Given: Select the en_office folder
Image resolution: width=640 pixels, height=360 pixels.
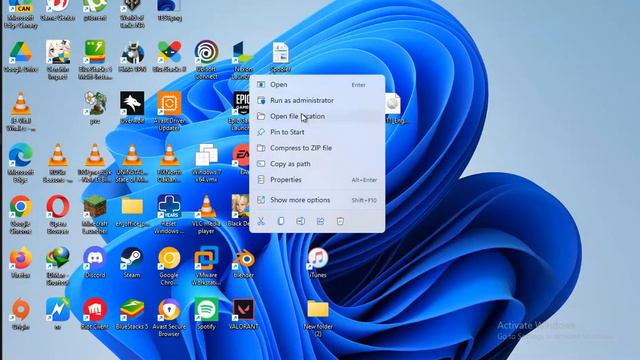Looking at the screenshot, I should (x=132, y=211).
